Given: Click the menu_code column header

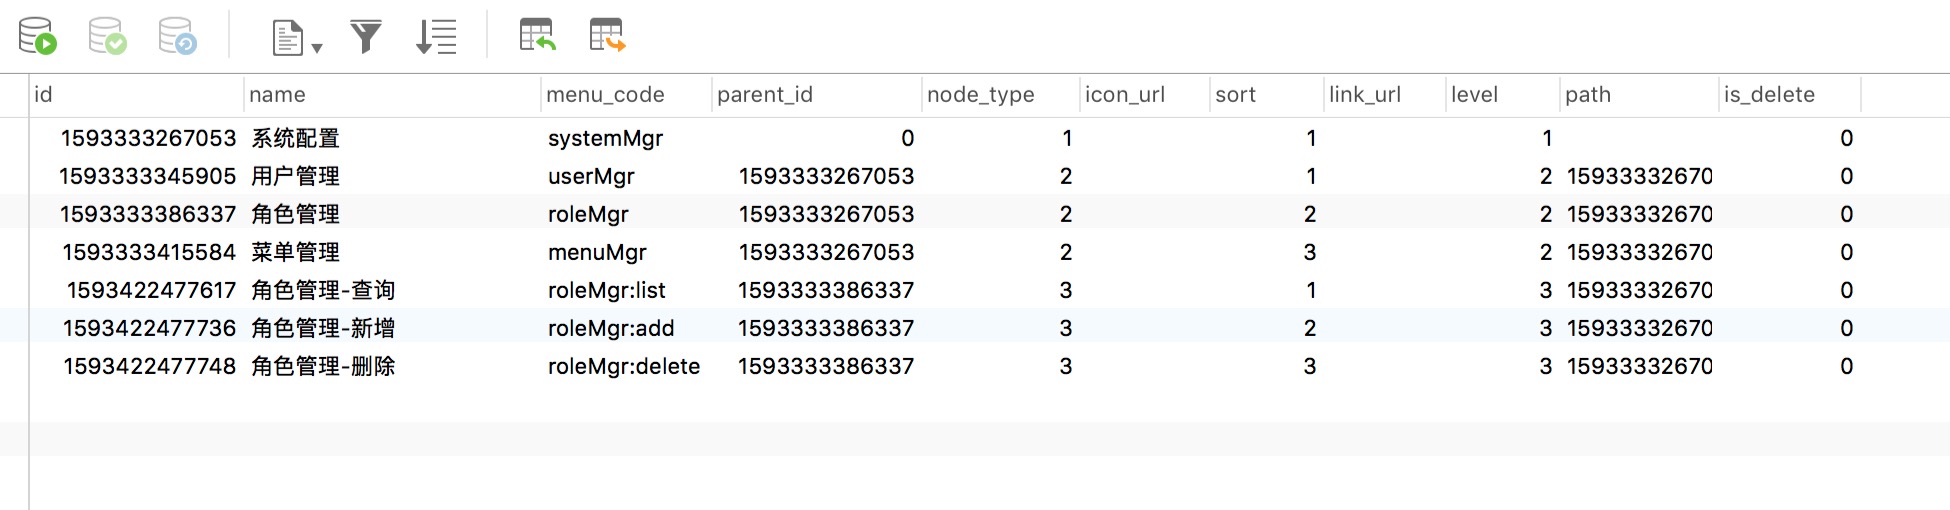Looking at the screenshot, I should tap(605, 95).
